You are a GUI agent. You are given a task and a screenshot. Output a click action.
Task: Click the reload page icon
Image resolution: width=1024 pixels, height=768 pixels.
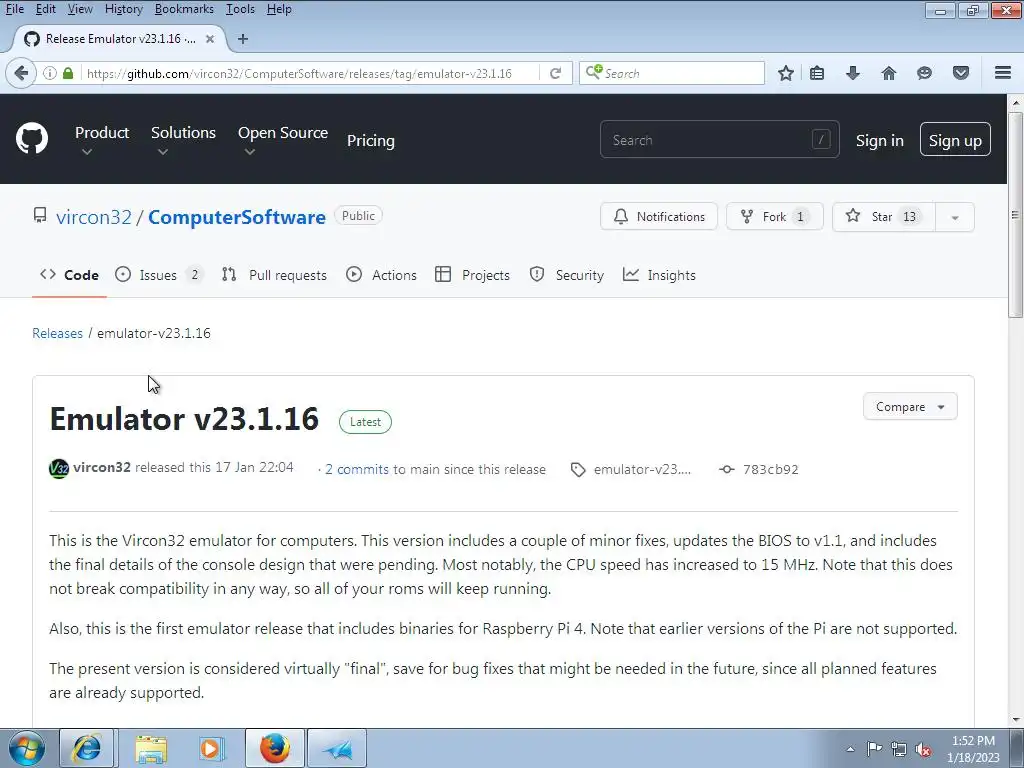click(x=555, y=73)
